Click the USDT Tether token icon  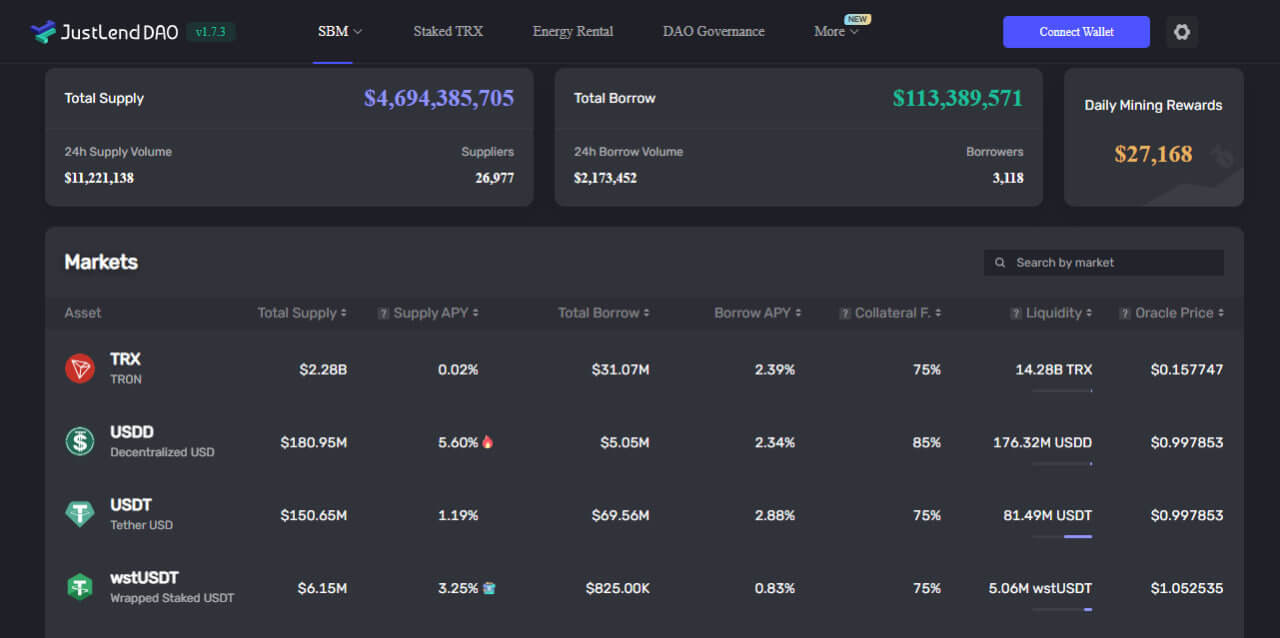pyautogui.click(x=80, y=515)
